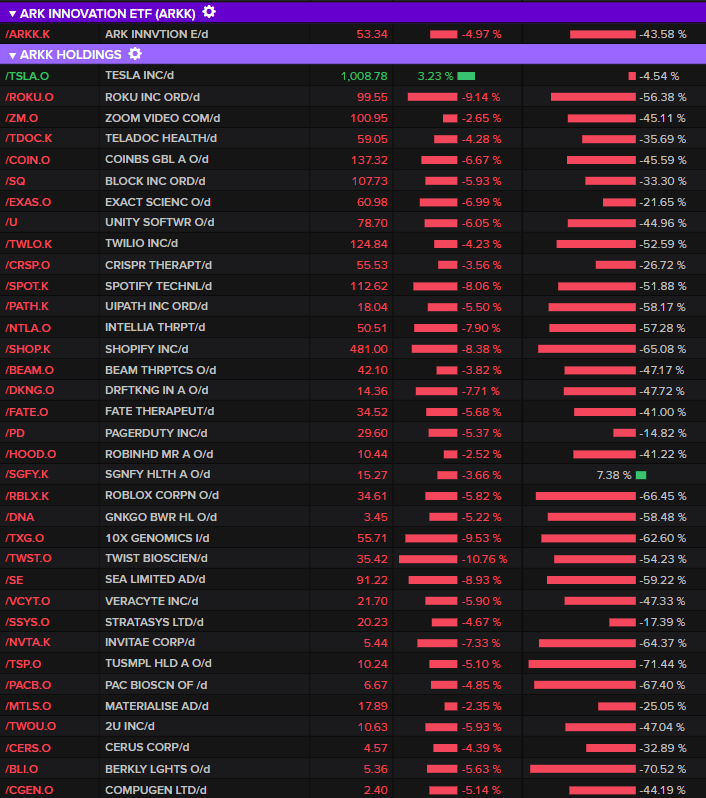Select the /CRSP.O ticker
The height and width of the screenshot is (798, 706).
click(27, 265)
